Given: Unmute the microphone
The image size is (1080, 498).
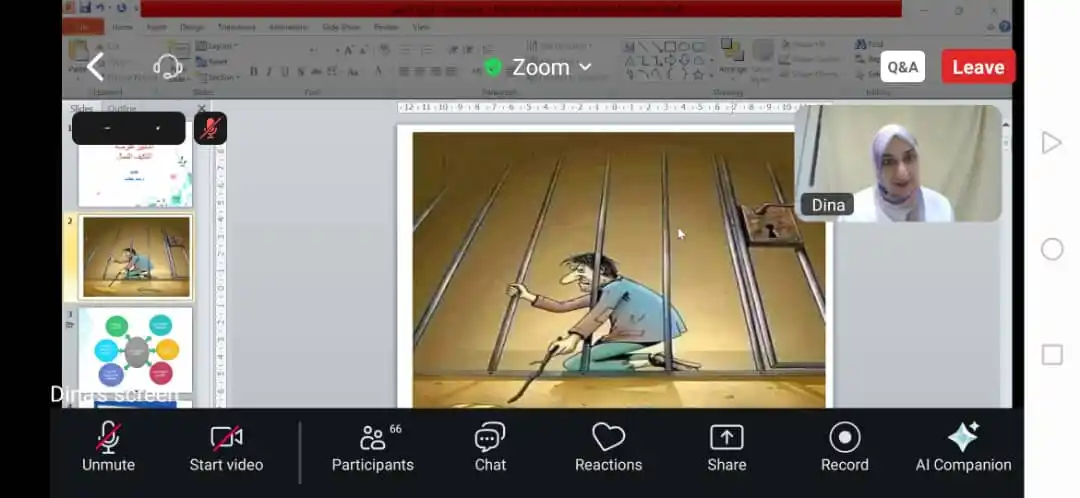Looking at the screenshot, I should coord(108,447).
